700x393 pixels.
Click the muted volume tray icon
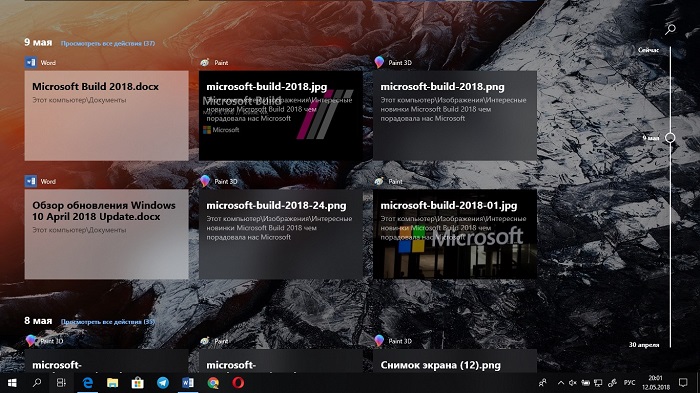tap(573, 383)
